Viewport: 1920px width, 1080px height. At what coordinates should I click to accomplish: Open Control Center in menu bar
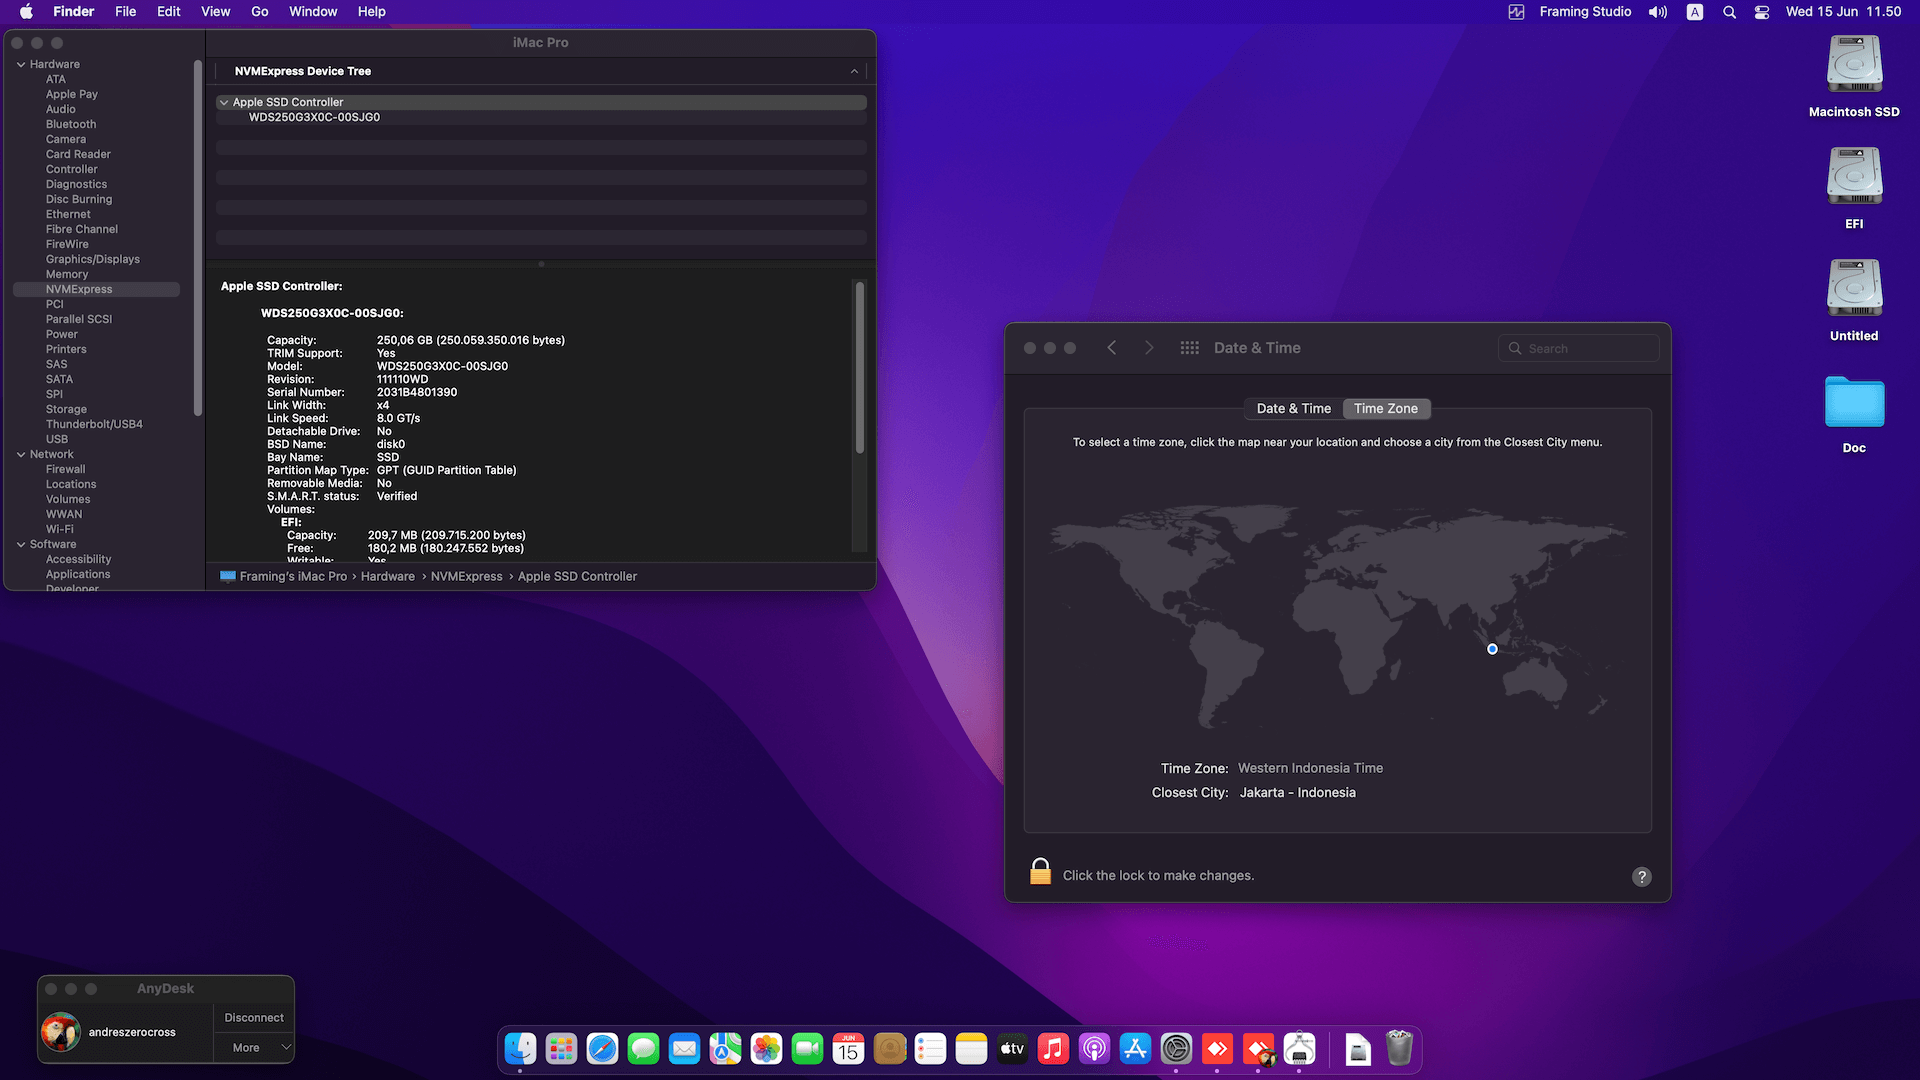tap(1762, 12)
